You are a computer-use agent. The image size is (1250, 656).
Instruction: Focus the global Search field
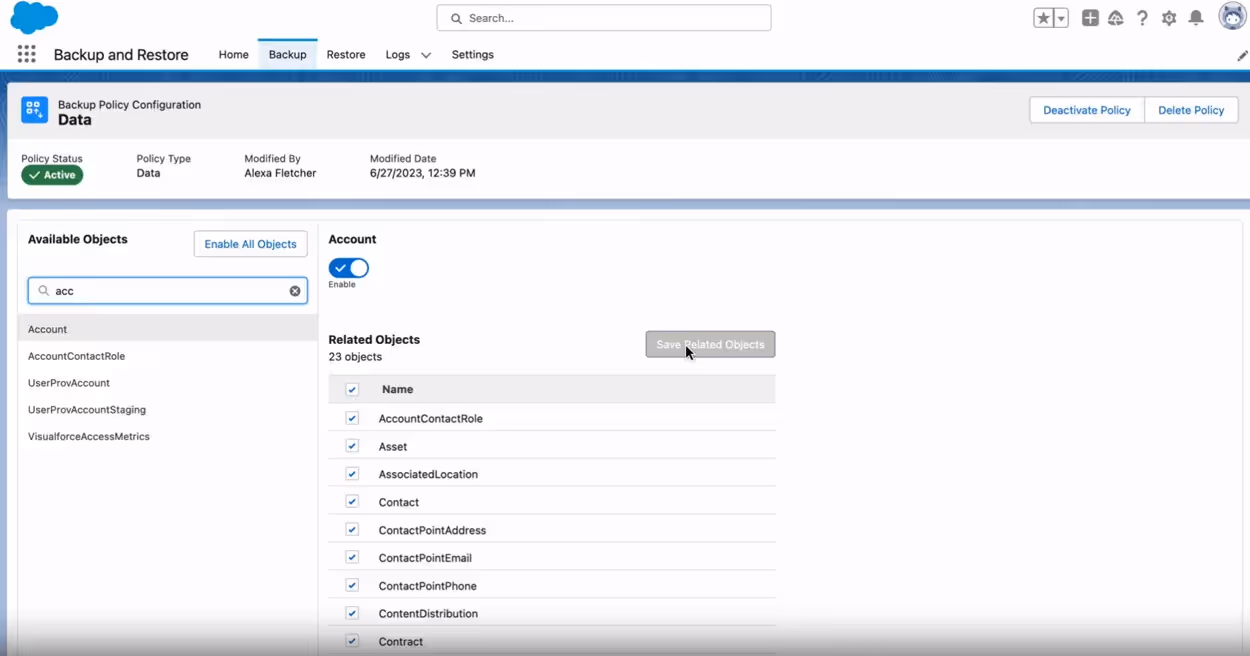click(x=604, y=18)
